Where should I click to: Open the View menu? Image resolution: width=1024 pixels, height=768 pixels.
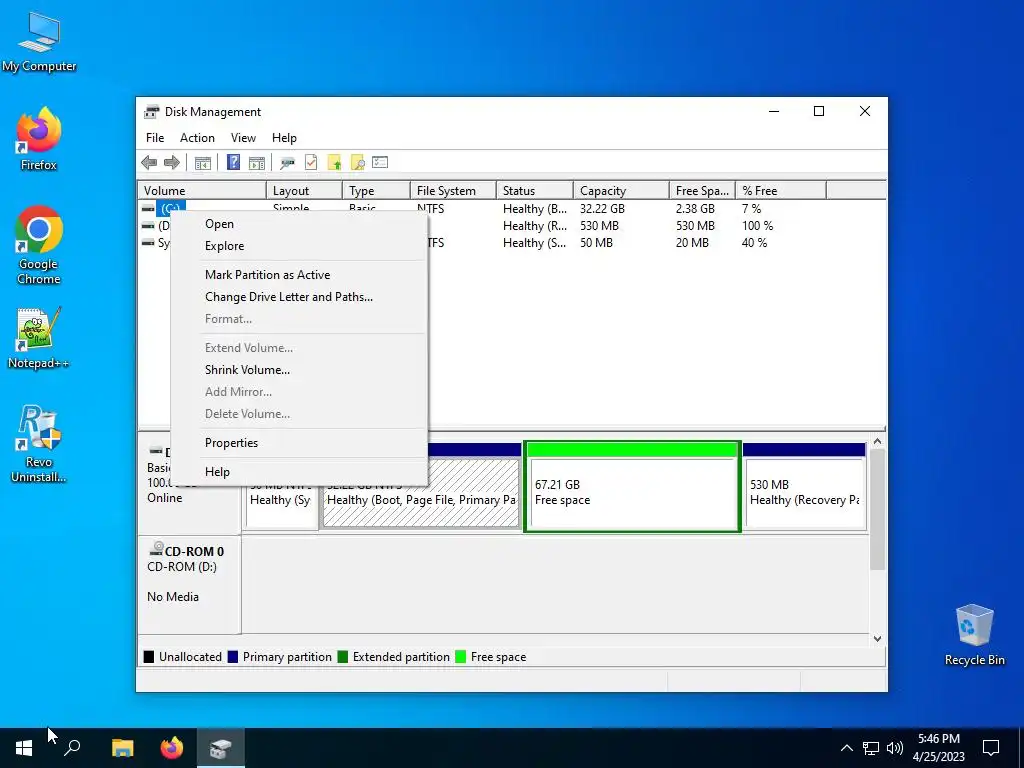[x=243, y=138]
